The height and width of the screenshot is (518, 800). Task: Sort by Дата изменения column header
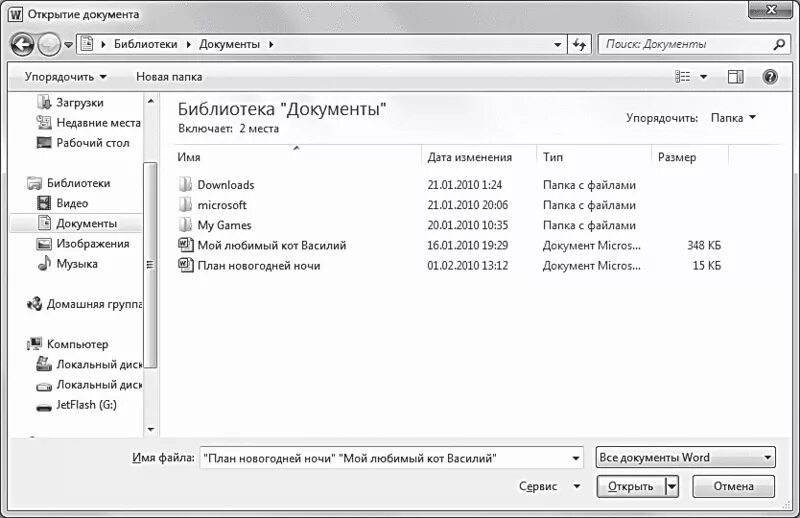click(x=479, y=157)
